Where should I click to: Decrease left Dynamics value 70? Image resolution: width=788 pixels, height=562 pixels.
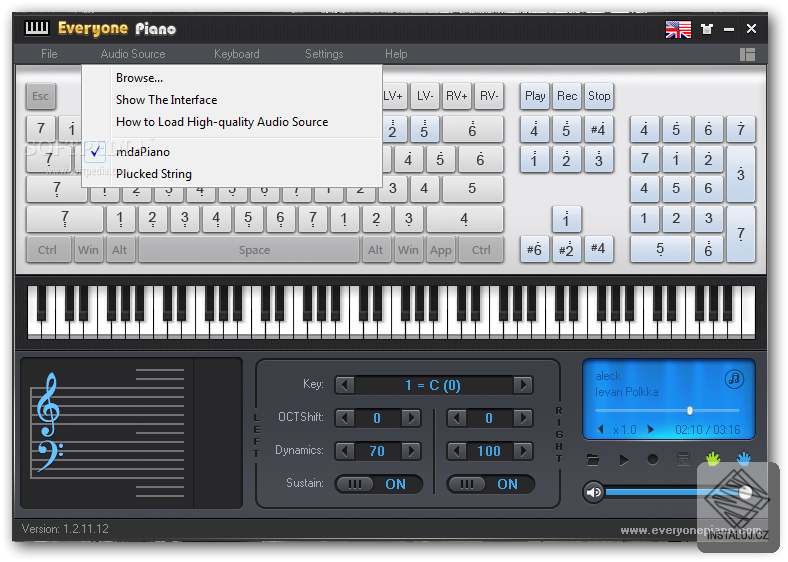[345, 451]
